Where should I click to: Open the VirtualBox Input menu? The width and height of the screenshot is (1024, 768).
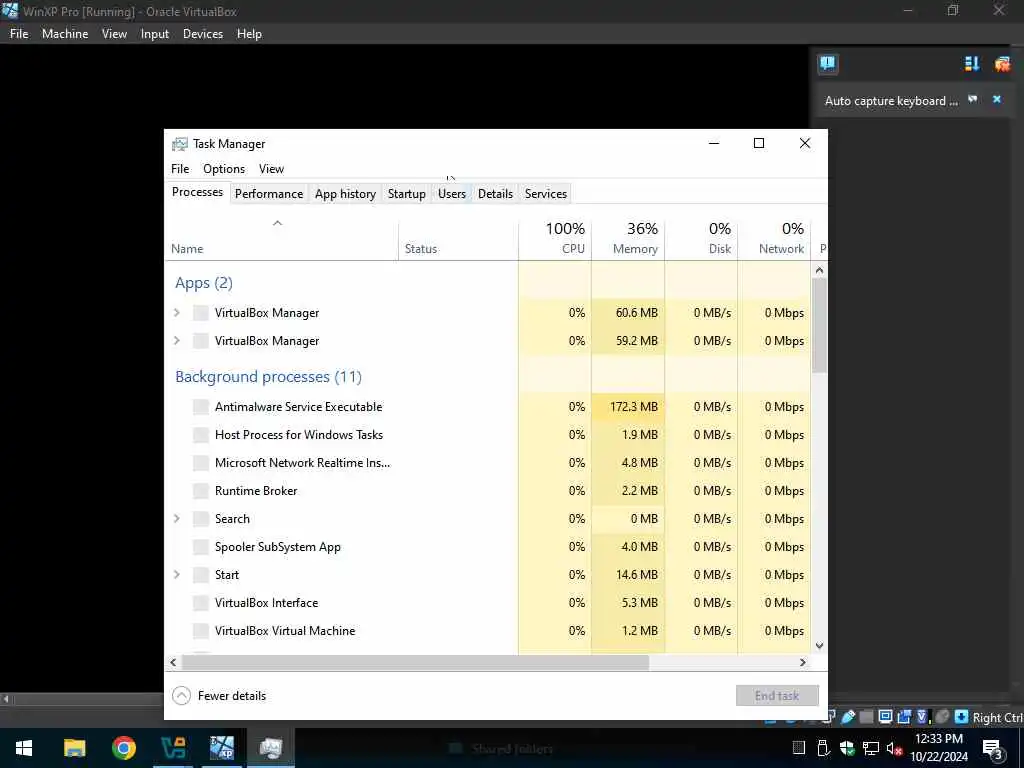click(x=155, y=34)
